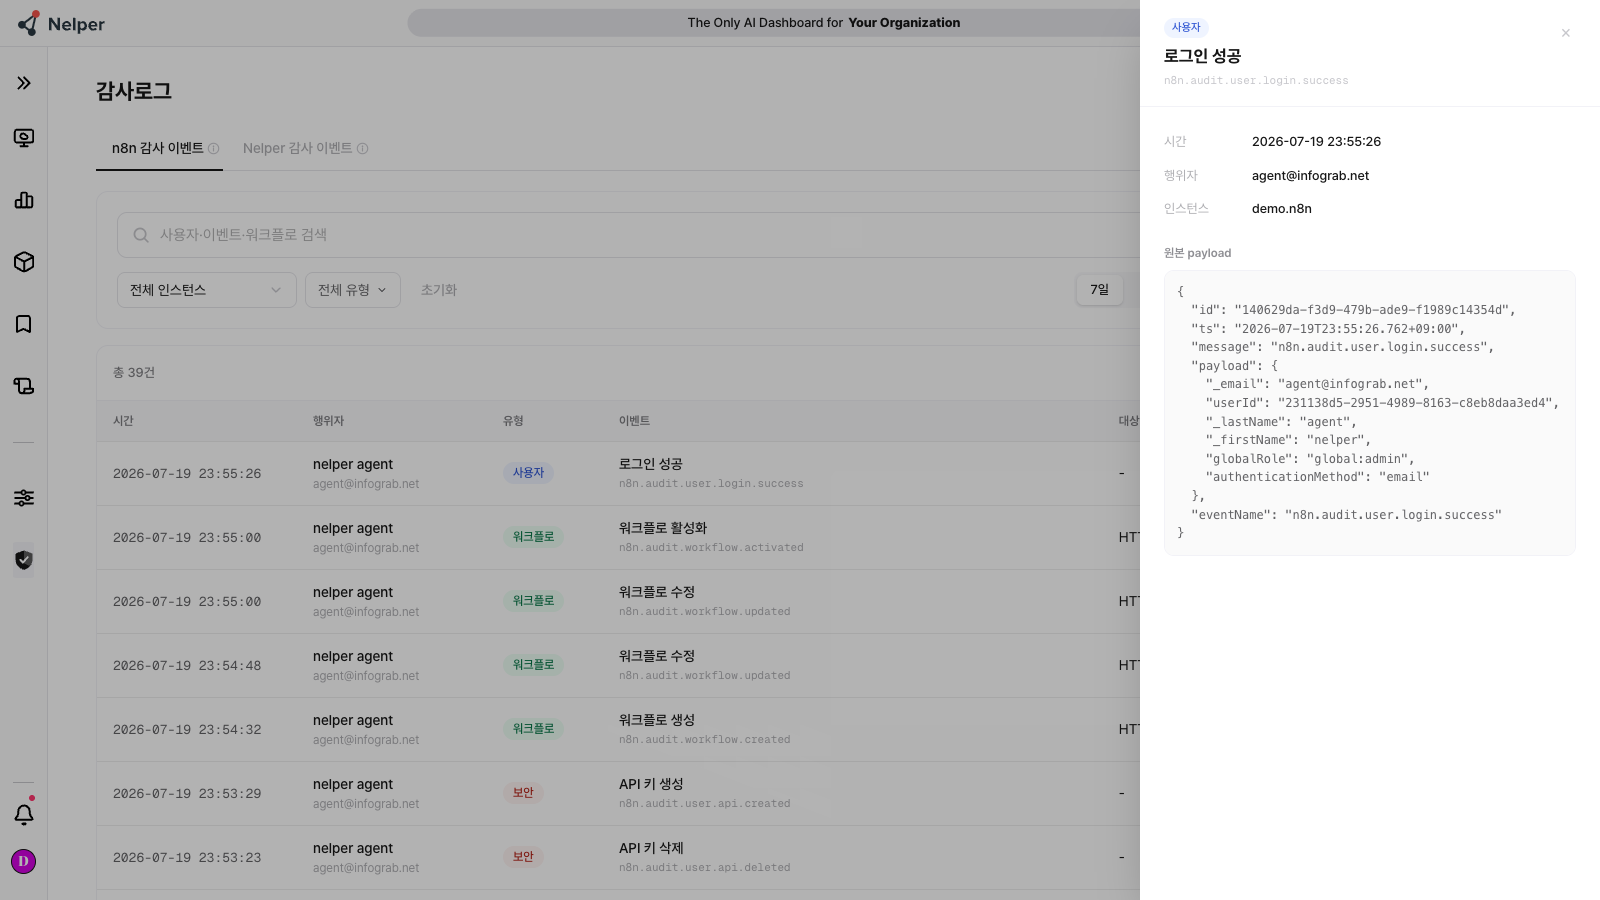This screenshot has height=900, width=1600.
Task: Open the 전체 유형 filter dropdown
Action: [x=353, y=290]
